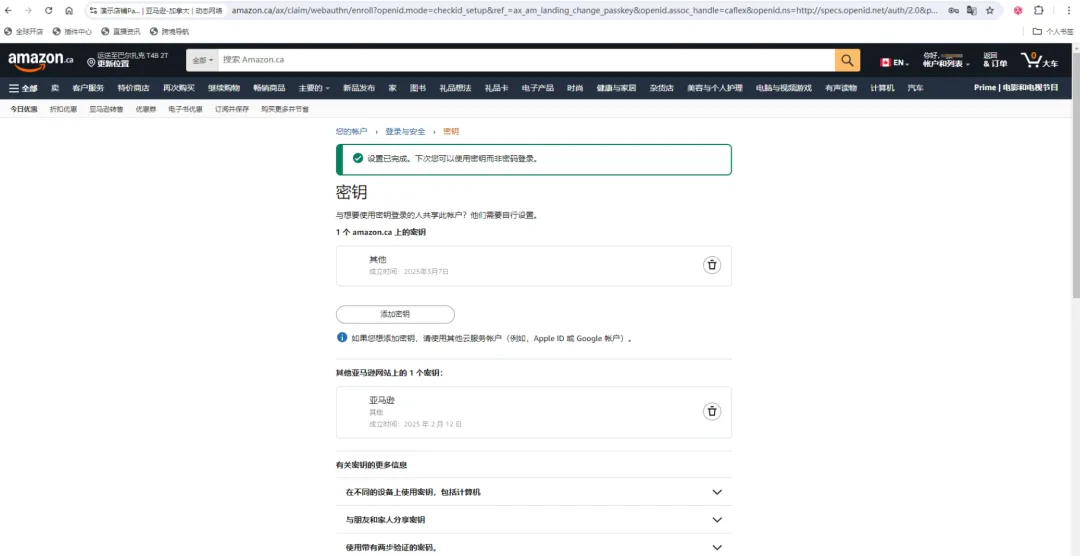Click the 成立时间：2025年3月7日 text
The height and width of the screenshot is (556, 1080).
coord(408,271)
